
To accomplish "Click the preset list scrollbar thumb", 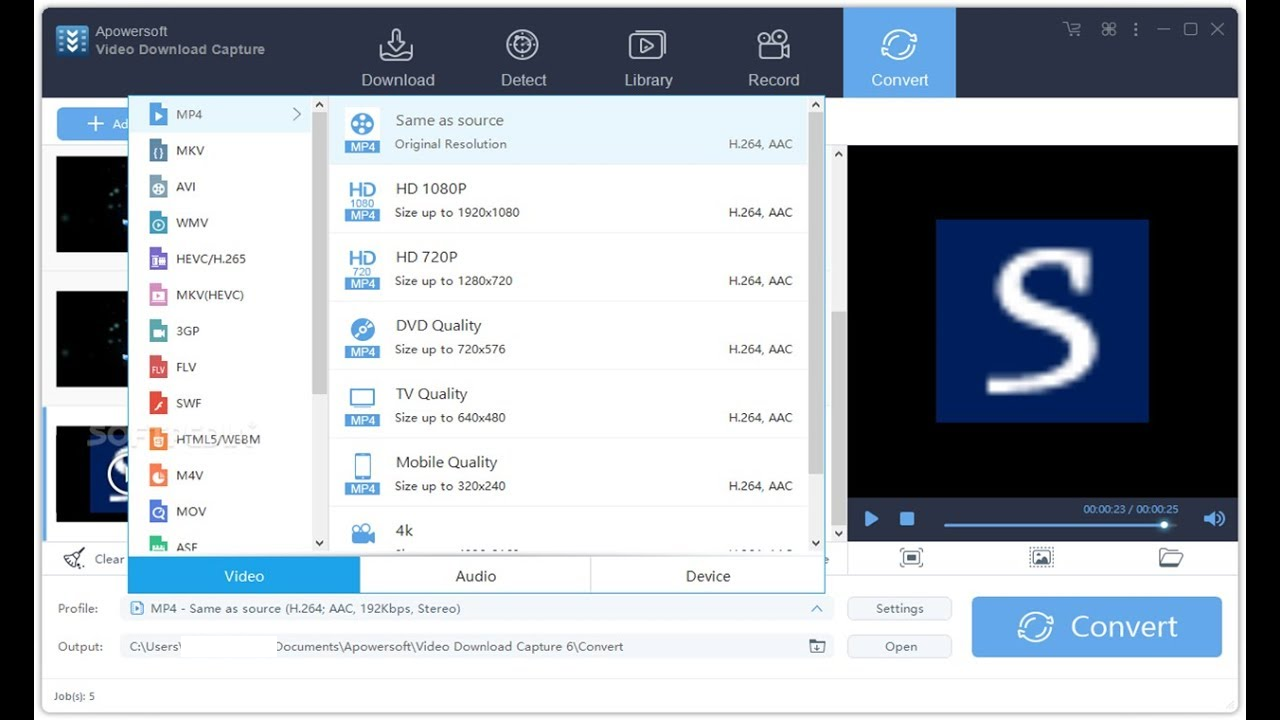I will point(815,294).
